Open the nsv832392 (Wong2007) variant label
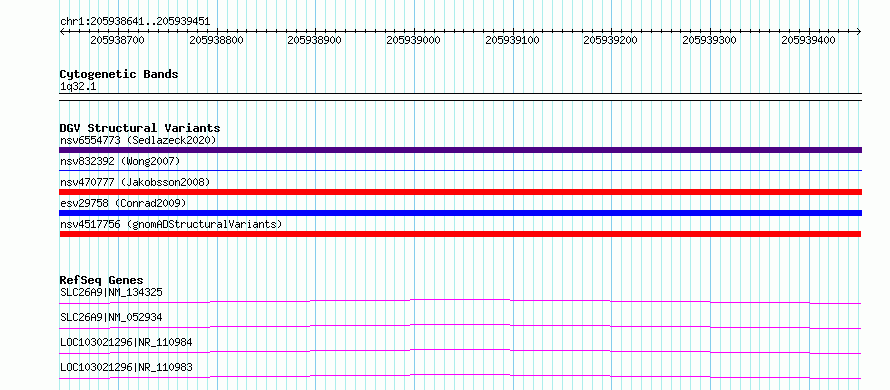This screenshot has width=890, height=390. point(120,161)
